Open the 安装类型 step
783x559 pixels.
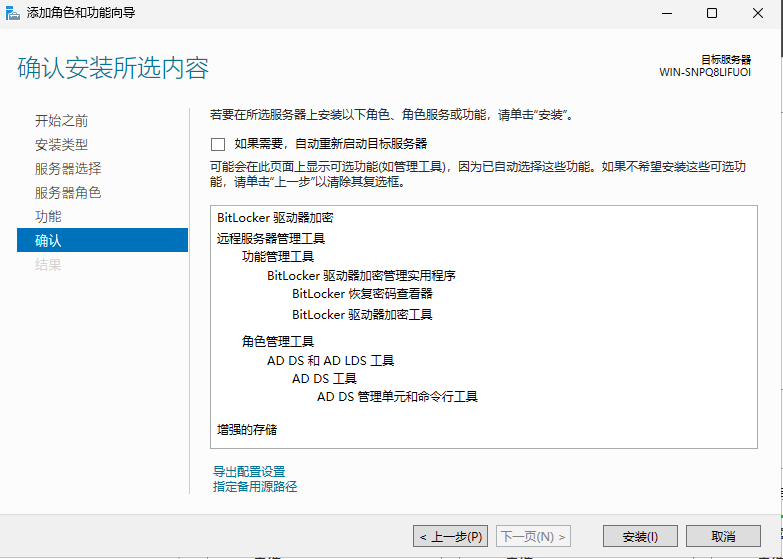coord(61,145)
